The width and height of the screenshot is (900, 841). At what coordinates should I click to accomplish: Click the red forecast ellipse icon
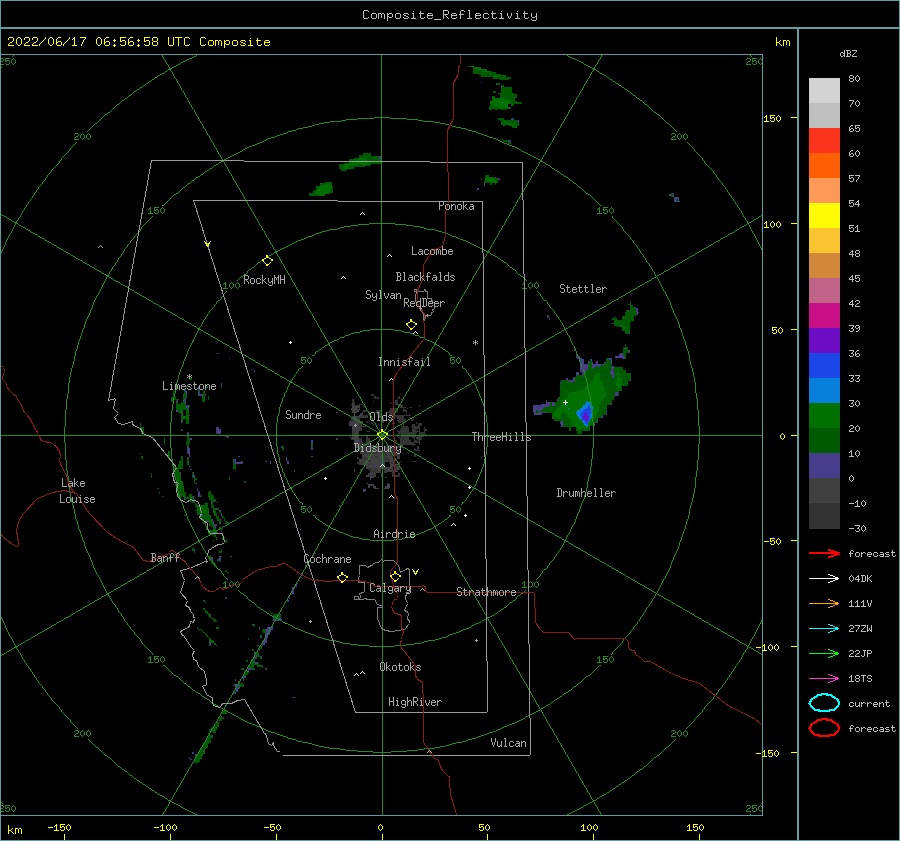pos(824,728)
